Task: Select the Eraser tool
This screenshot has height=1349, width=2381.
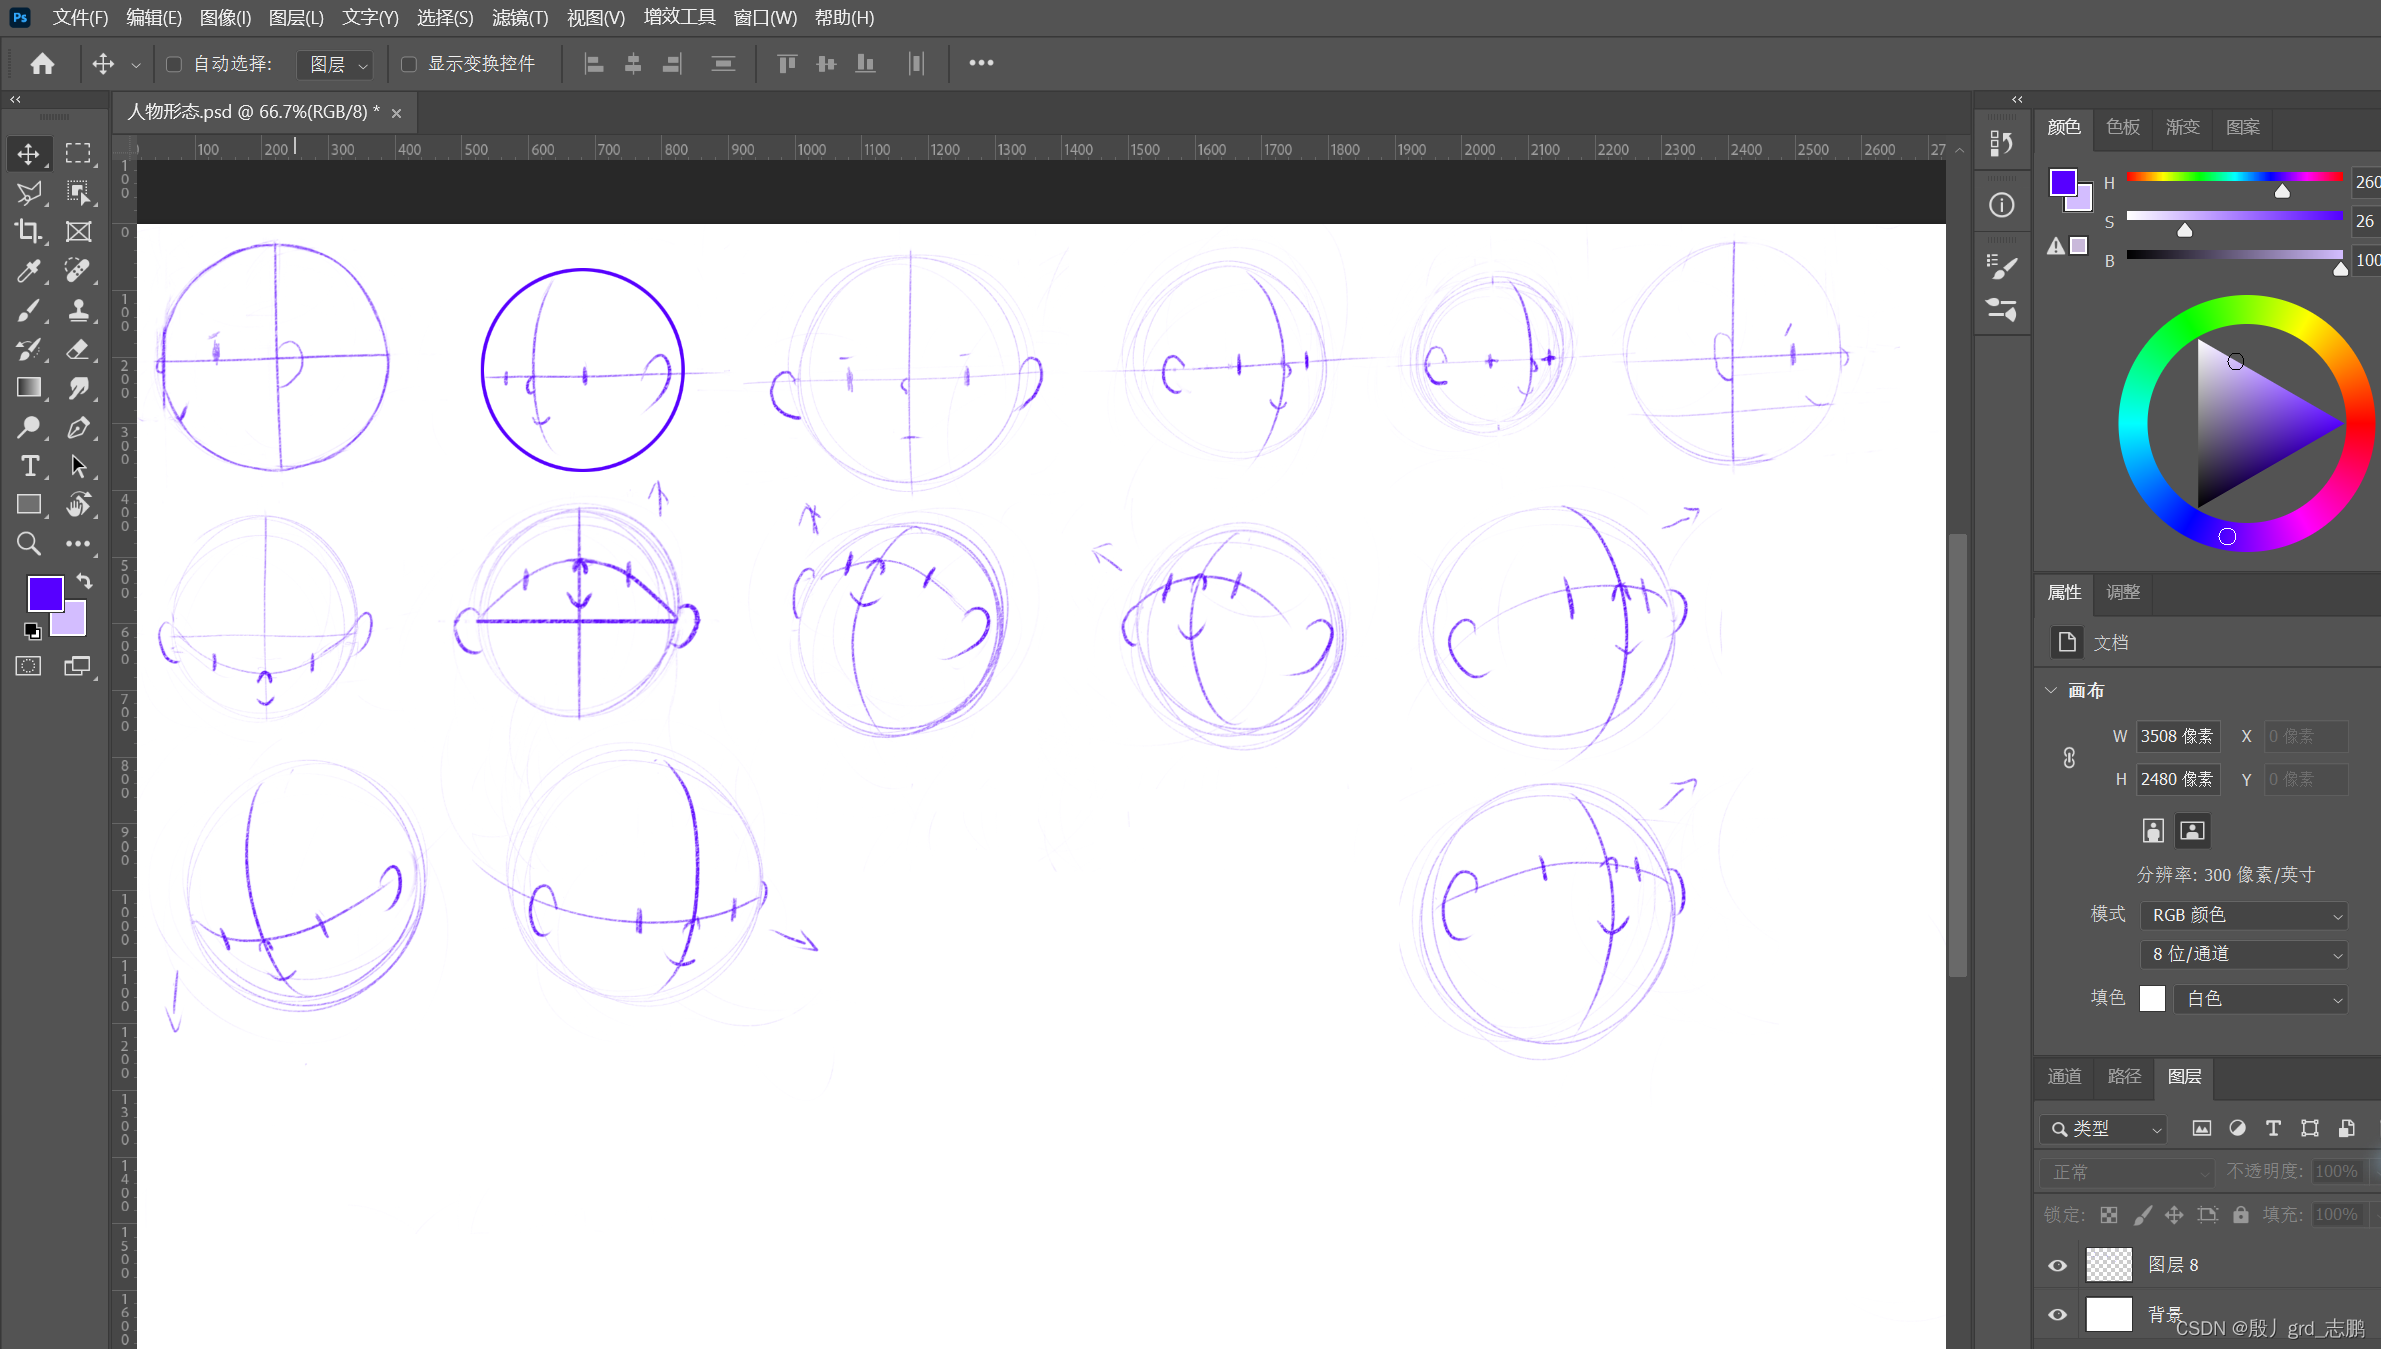Action: 78,348
